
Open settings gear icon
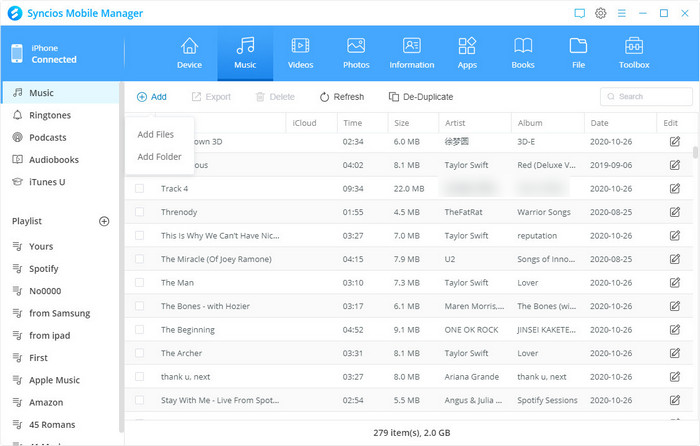600,13
